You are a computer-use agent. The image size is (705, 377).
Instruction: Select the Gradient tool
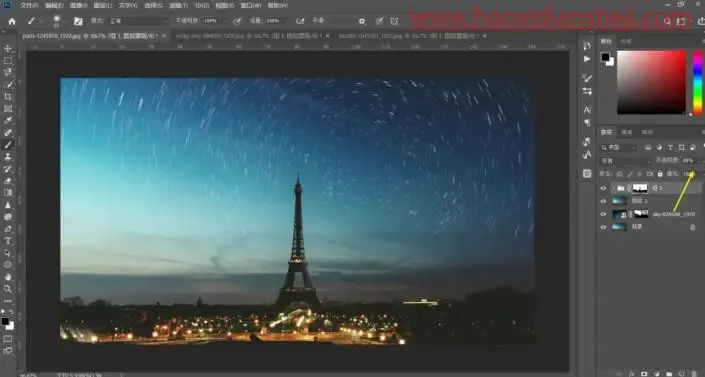point(8,193)
